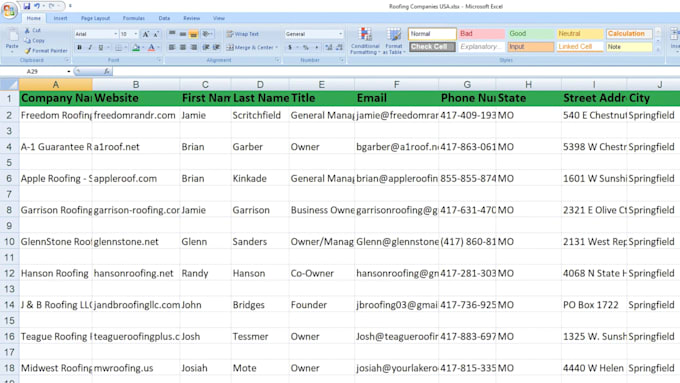Toggle top vertical alignment
This screenshot has width=680, height=383.
(172, 34)
